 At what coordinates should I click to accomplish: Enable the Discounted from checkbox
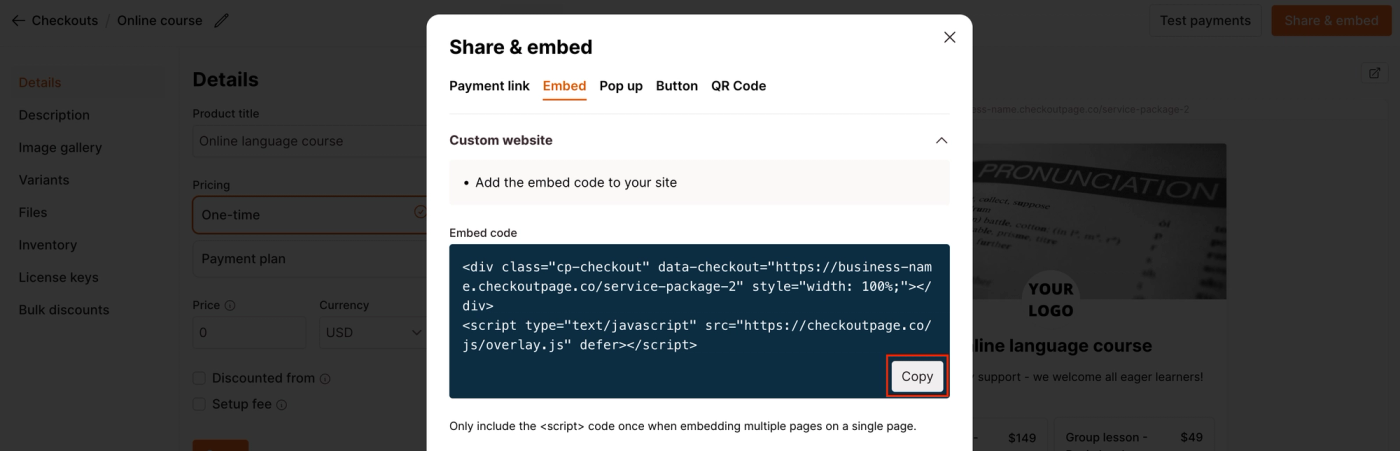[199, 378]
